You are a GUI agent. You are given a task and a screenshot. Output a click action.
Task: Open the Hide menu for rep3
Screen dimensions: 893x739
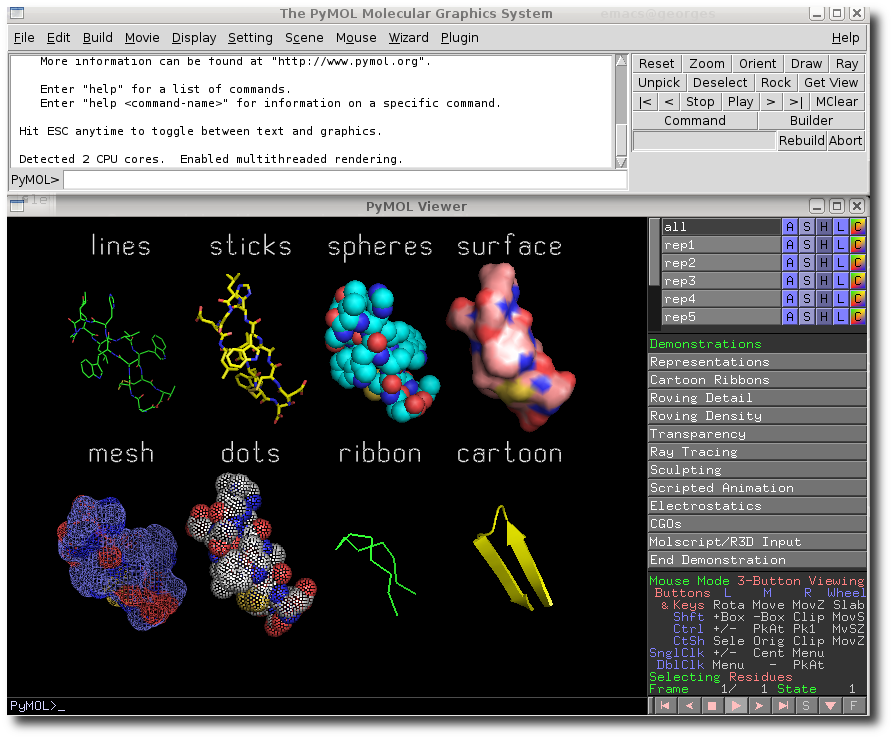(x=824, y=281)
